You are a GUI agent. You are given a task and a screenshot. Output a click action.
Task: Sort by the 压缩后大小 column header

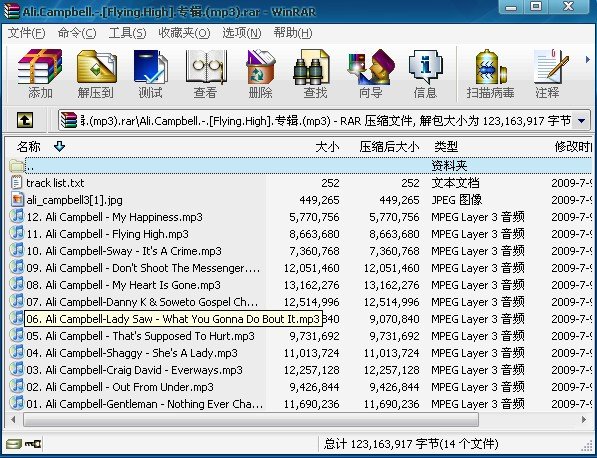coord(389,147)
